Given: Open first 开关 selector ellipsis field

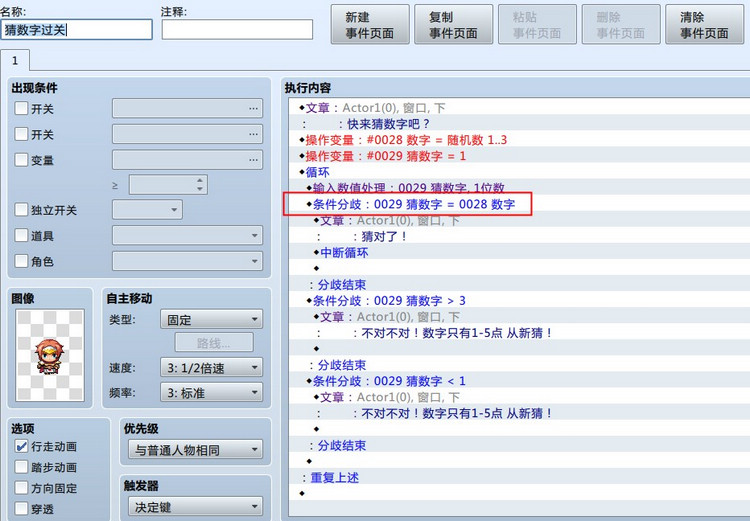Looking at the screenshot, I should tap(188, 108).
